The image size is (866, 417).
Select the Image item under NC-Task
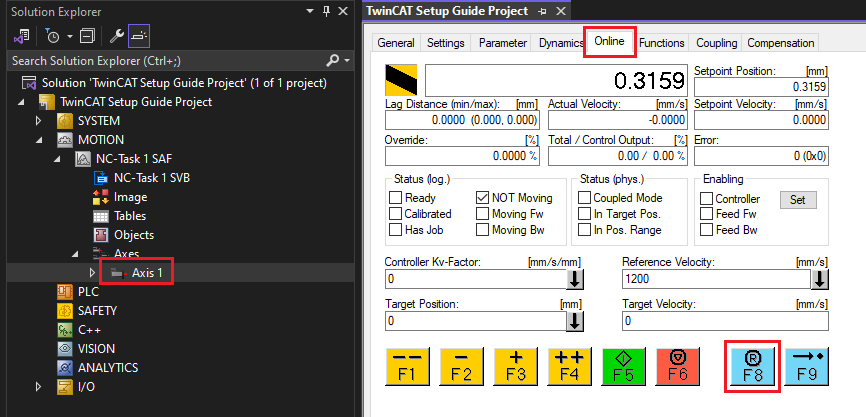(x=130, y=197)
